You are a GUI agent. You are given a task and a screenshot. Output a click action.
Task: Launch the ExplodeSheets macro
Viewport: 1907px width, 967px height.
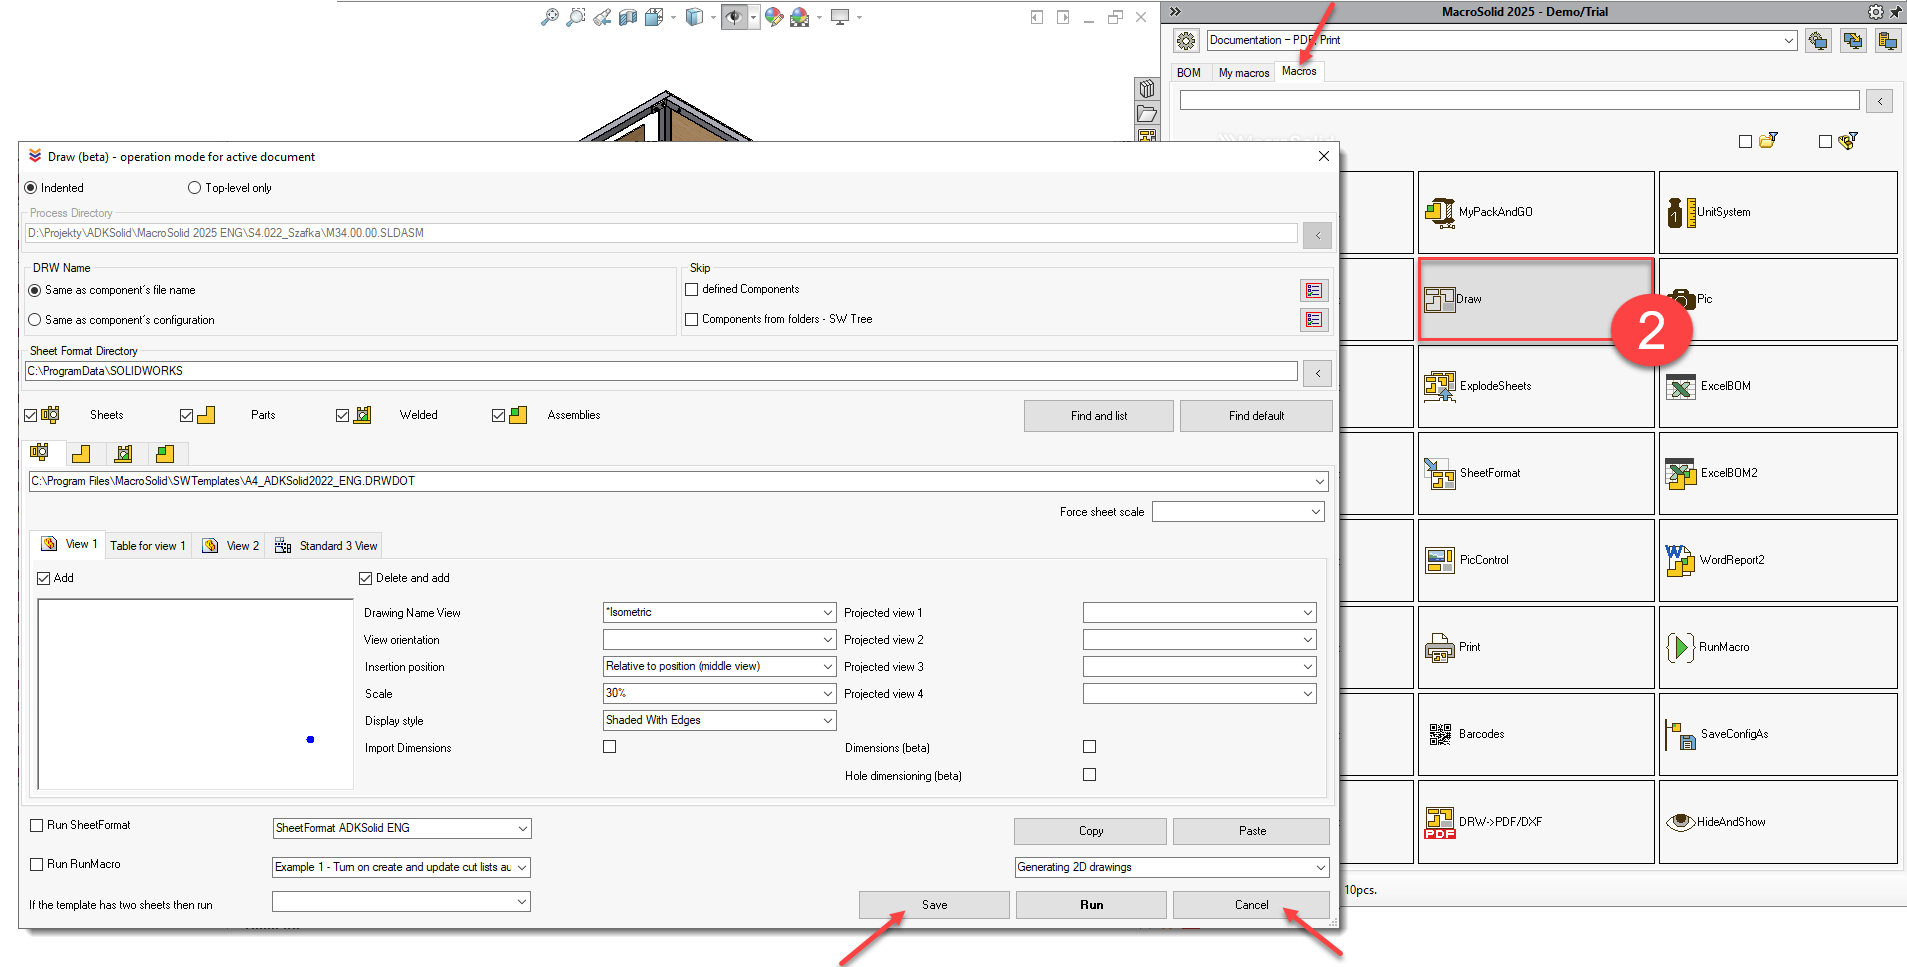pyautogui.click(x=1535, y=386)
